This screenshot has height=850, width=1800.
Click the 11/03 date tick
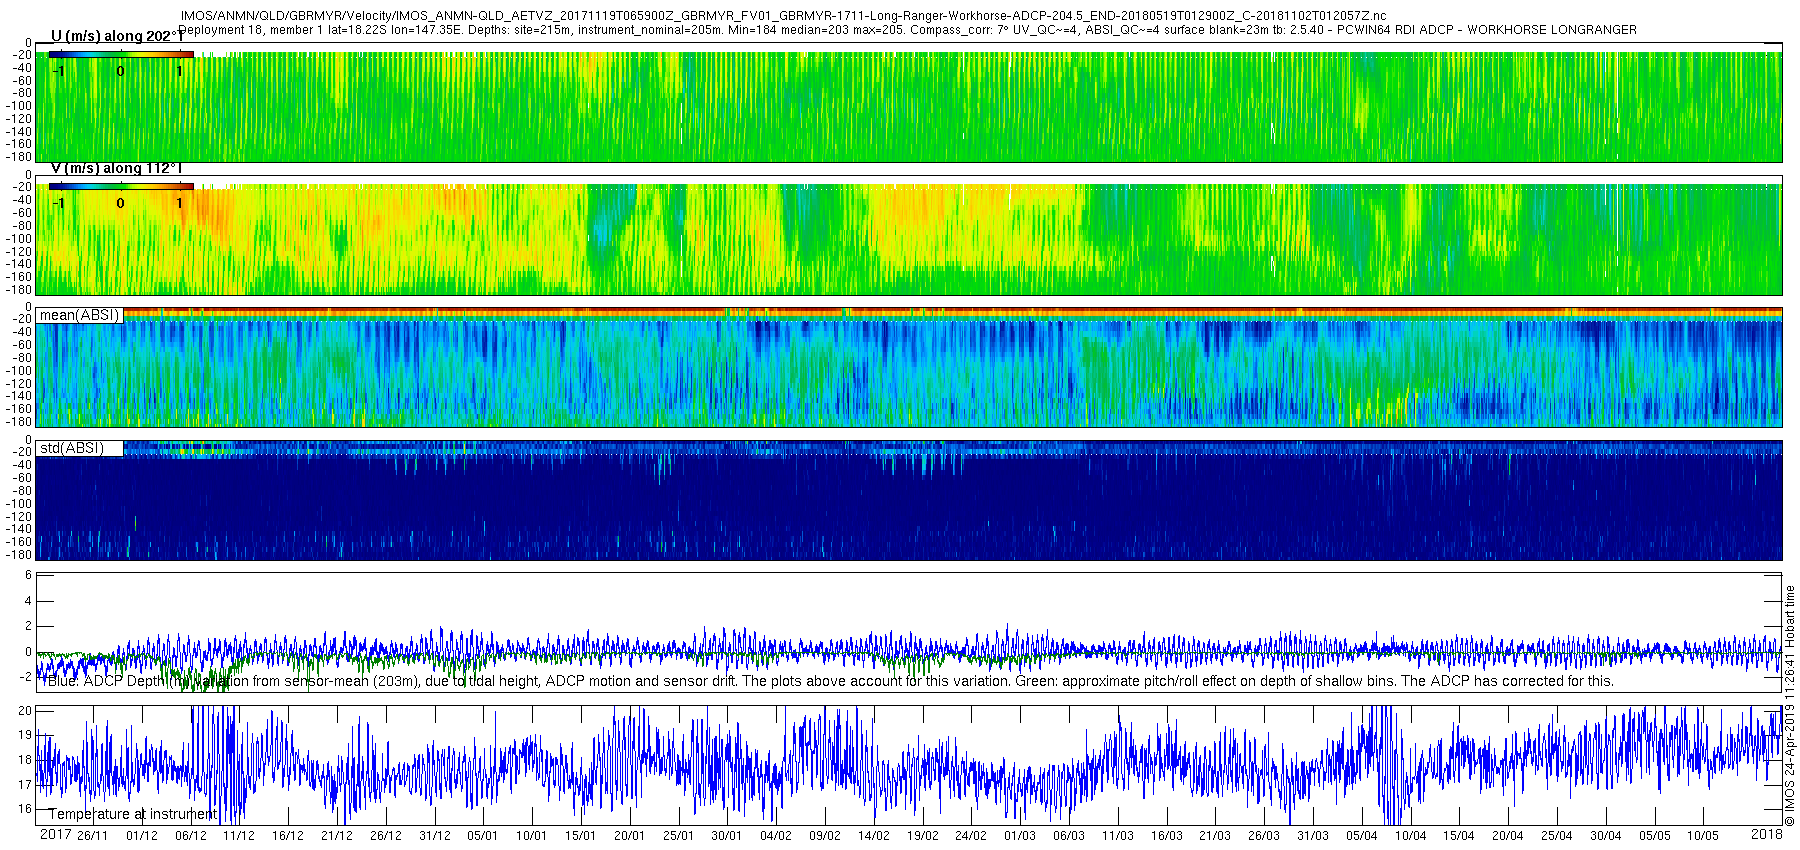pyautogui.click(x=1117, y=836)
